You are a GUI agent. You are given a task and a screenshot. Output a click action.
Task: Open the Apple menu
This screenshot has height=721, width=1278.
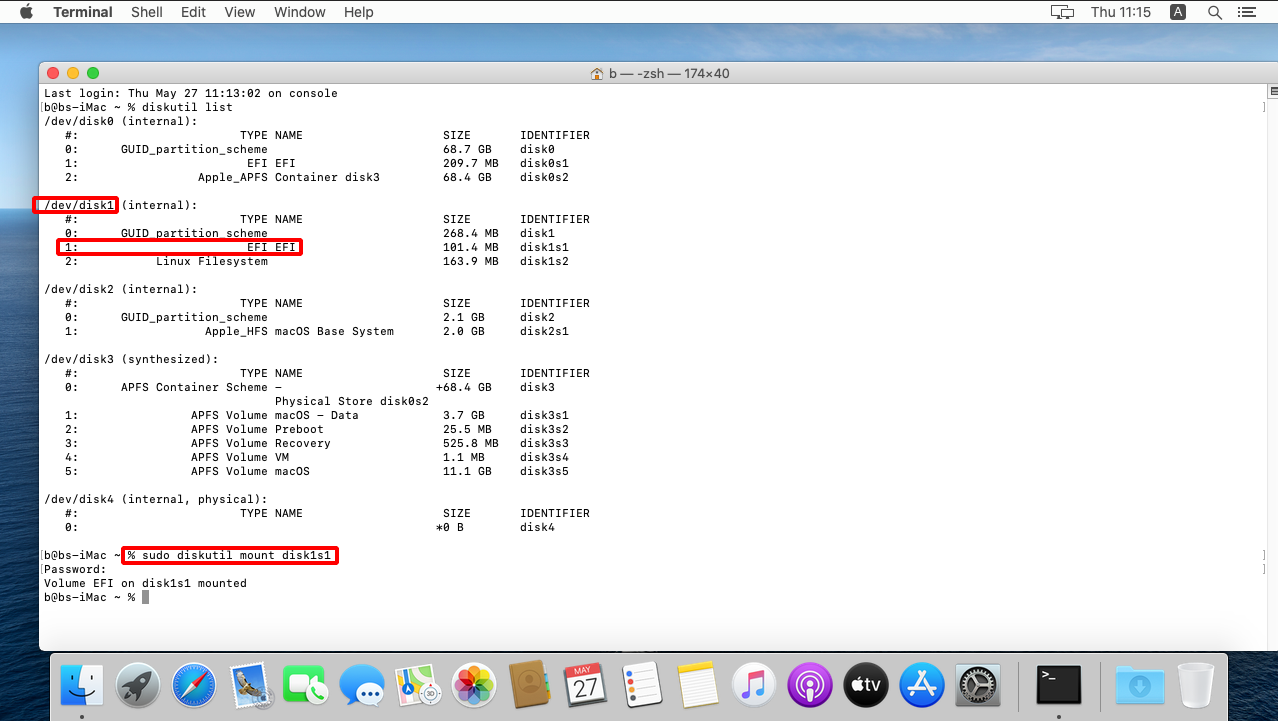tap(26, 12)
